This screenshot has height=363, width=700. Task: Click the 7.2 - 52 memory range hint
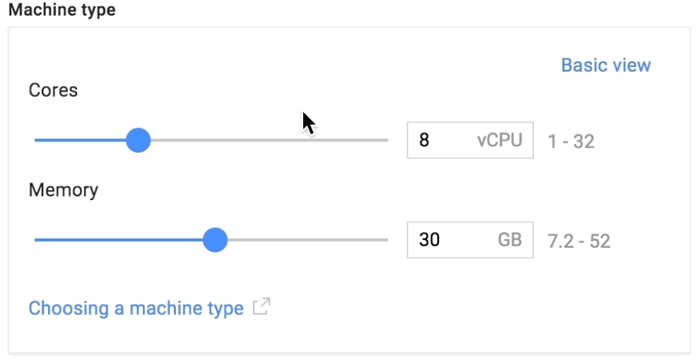579,242
